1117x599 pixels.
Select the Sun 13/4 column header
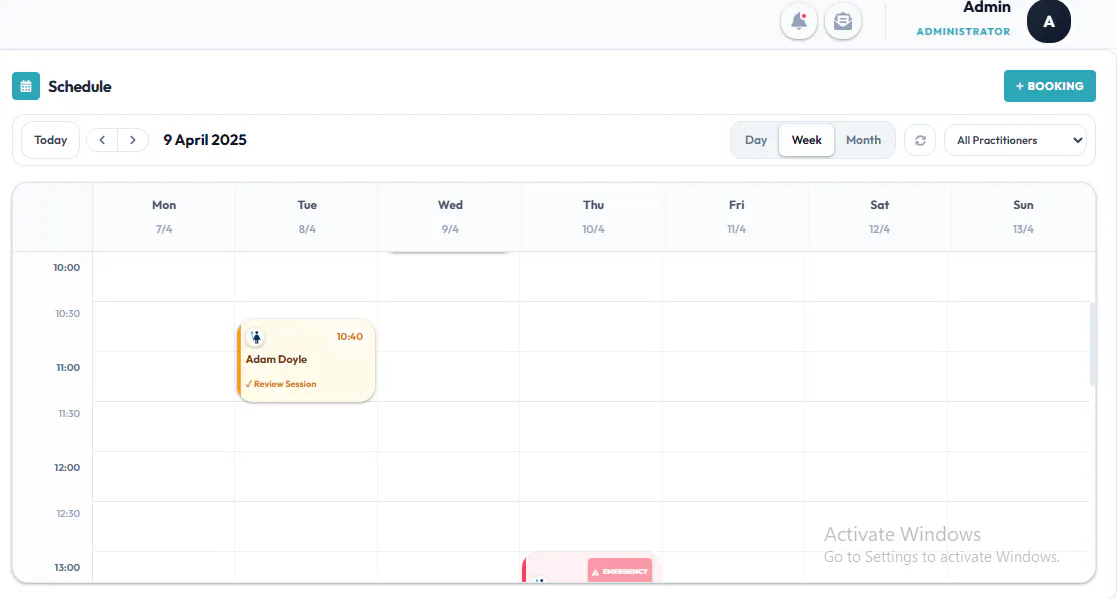pyautogui.click(x=1023, y=217)
